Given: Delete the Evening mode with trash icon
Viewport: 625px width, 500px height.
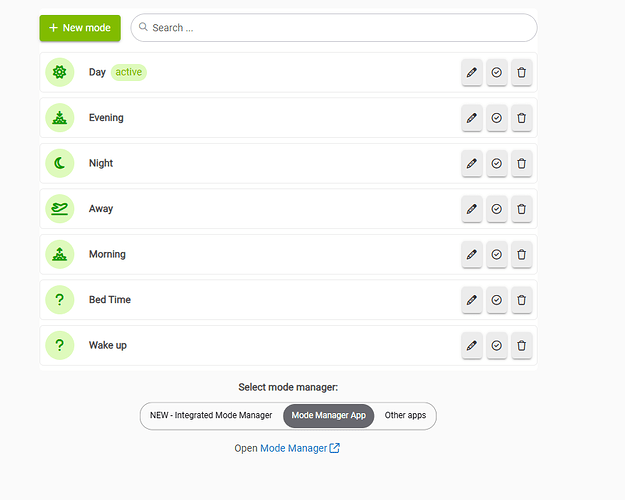Looking at the screenshot, I should click(x=521, y=118).
